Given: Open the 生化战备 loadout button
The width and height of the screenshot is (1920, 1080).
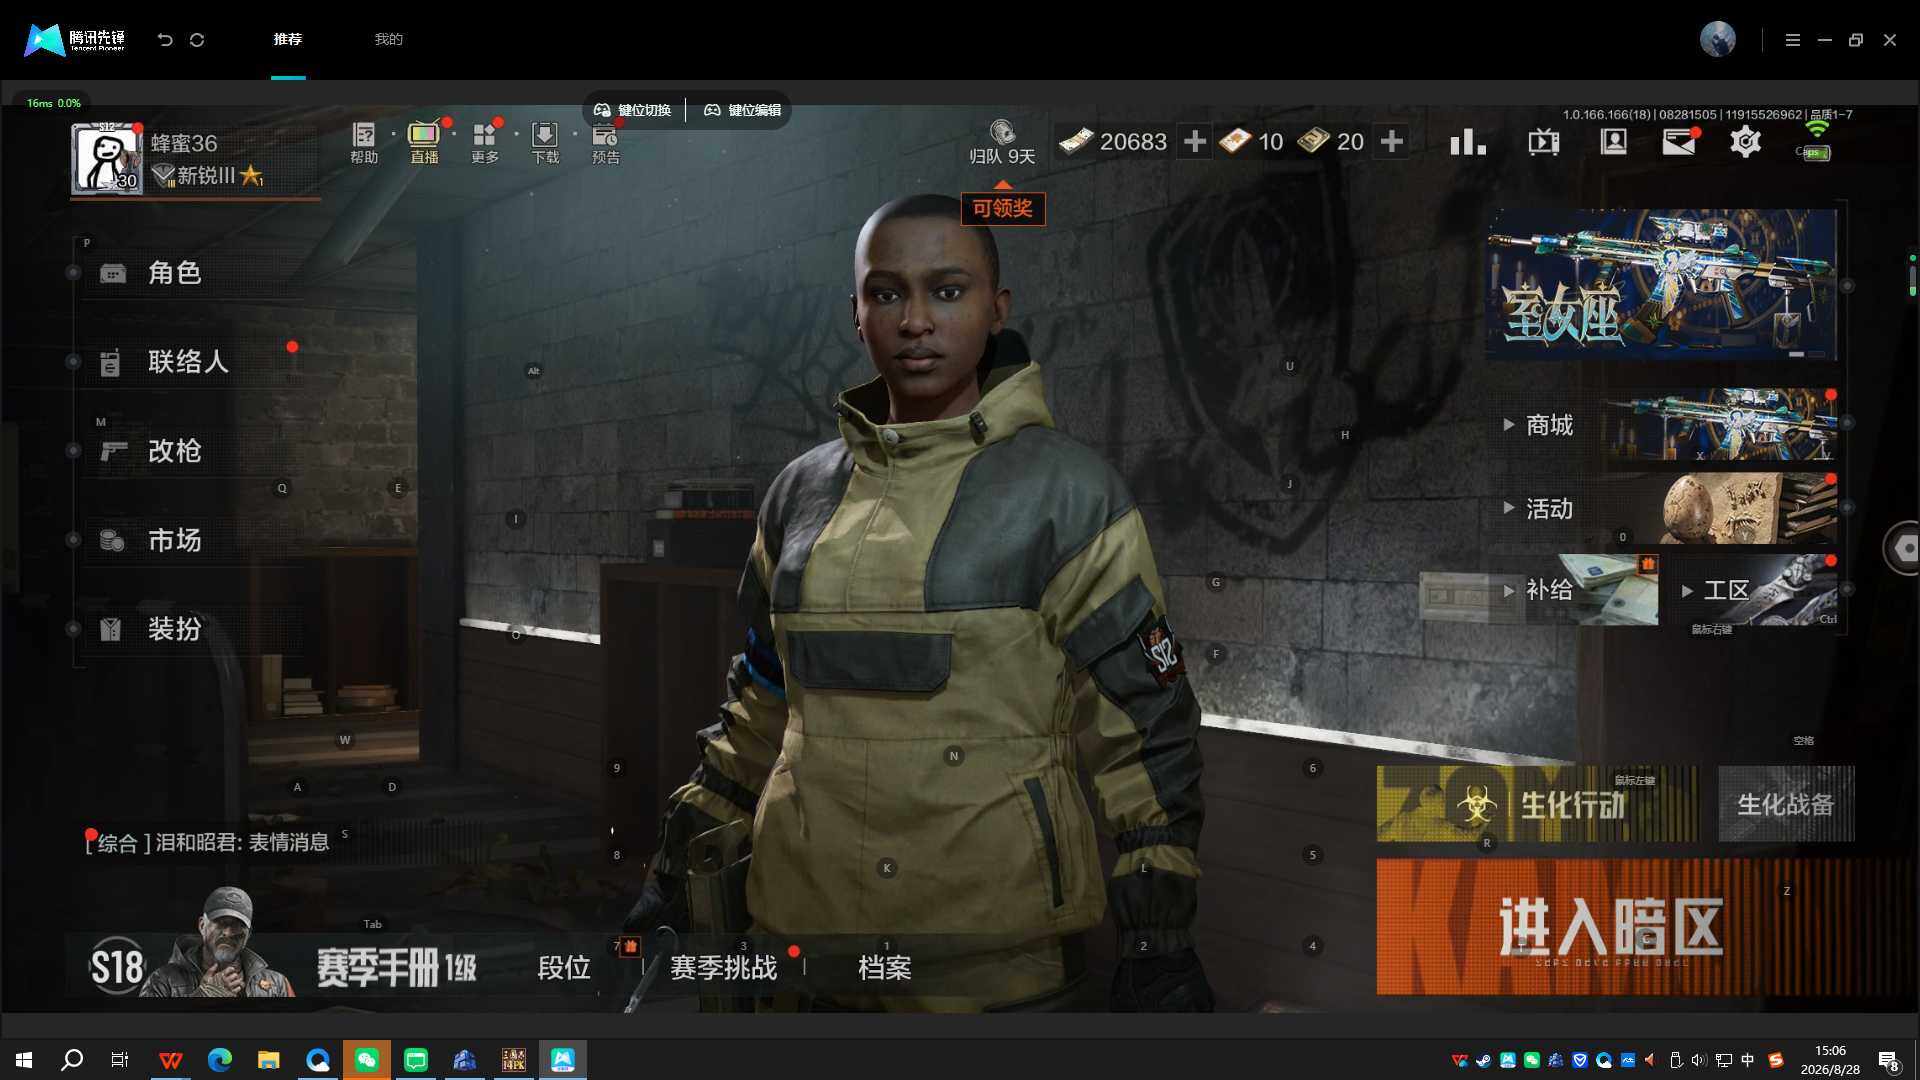Looking at the screenshot, I should pos(1786,804).
